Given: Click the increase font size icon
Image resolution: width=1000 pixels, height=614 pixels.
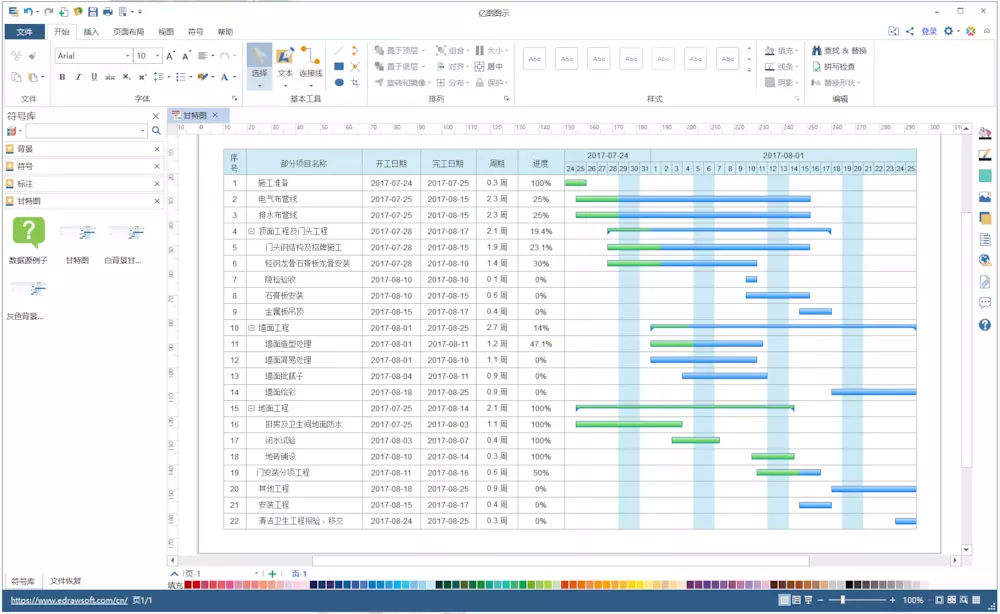Looking at the screenshot, I should click(x=170, y=56).
